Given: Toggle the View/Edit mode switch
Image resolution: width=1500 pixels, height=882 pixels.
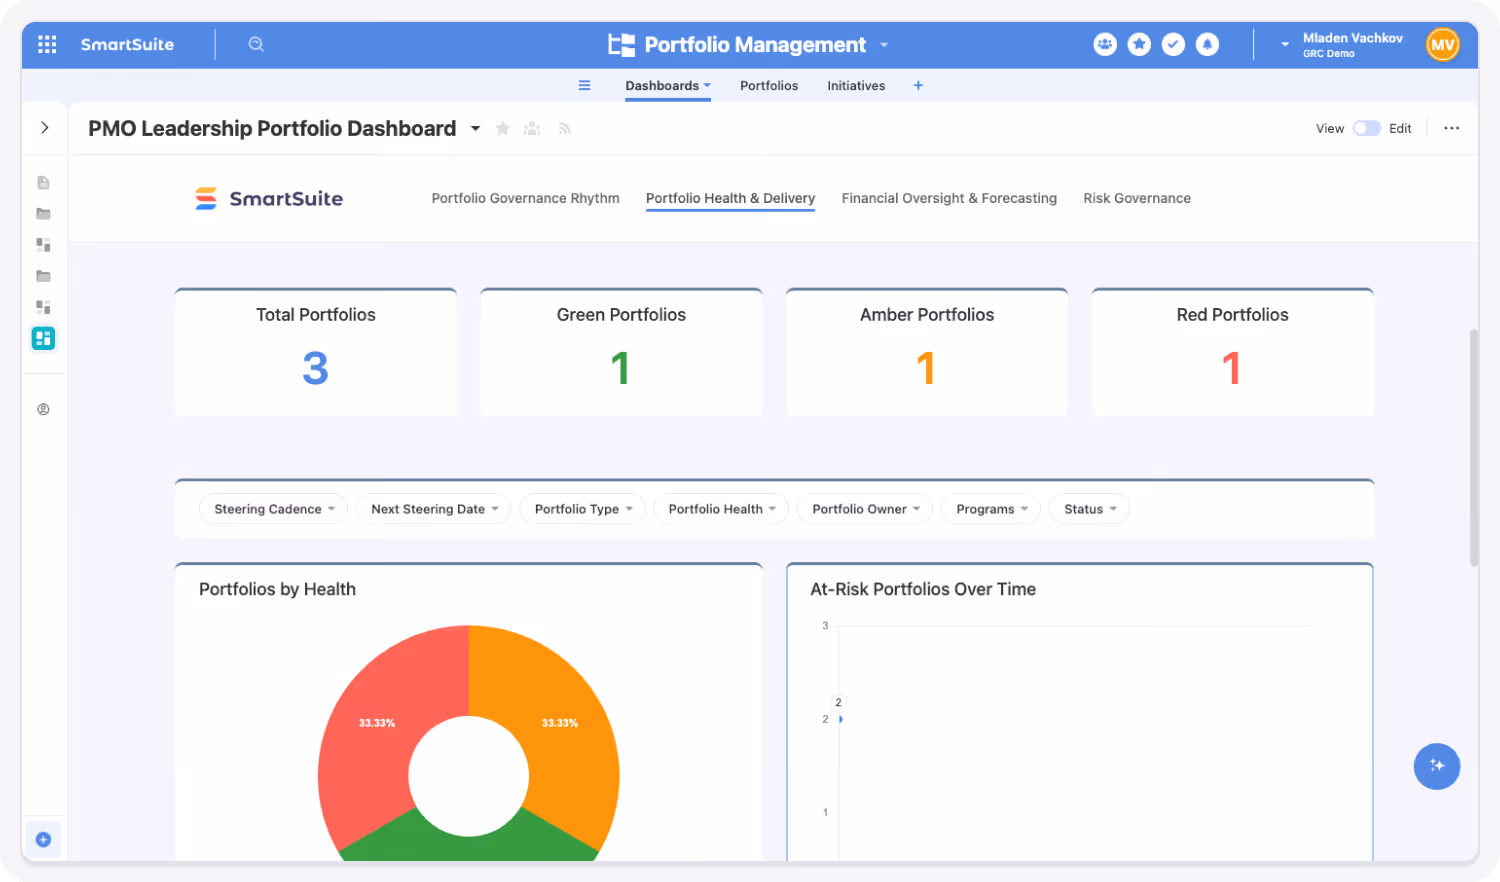Looking at the screenshot, I should (x=1366, y=128).
